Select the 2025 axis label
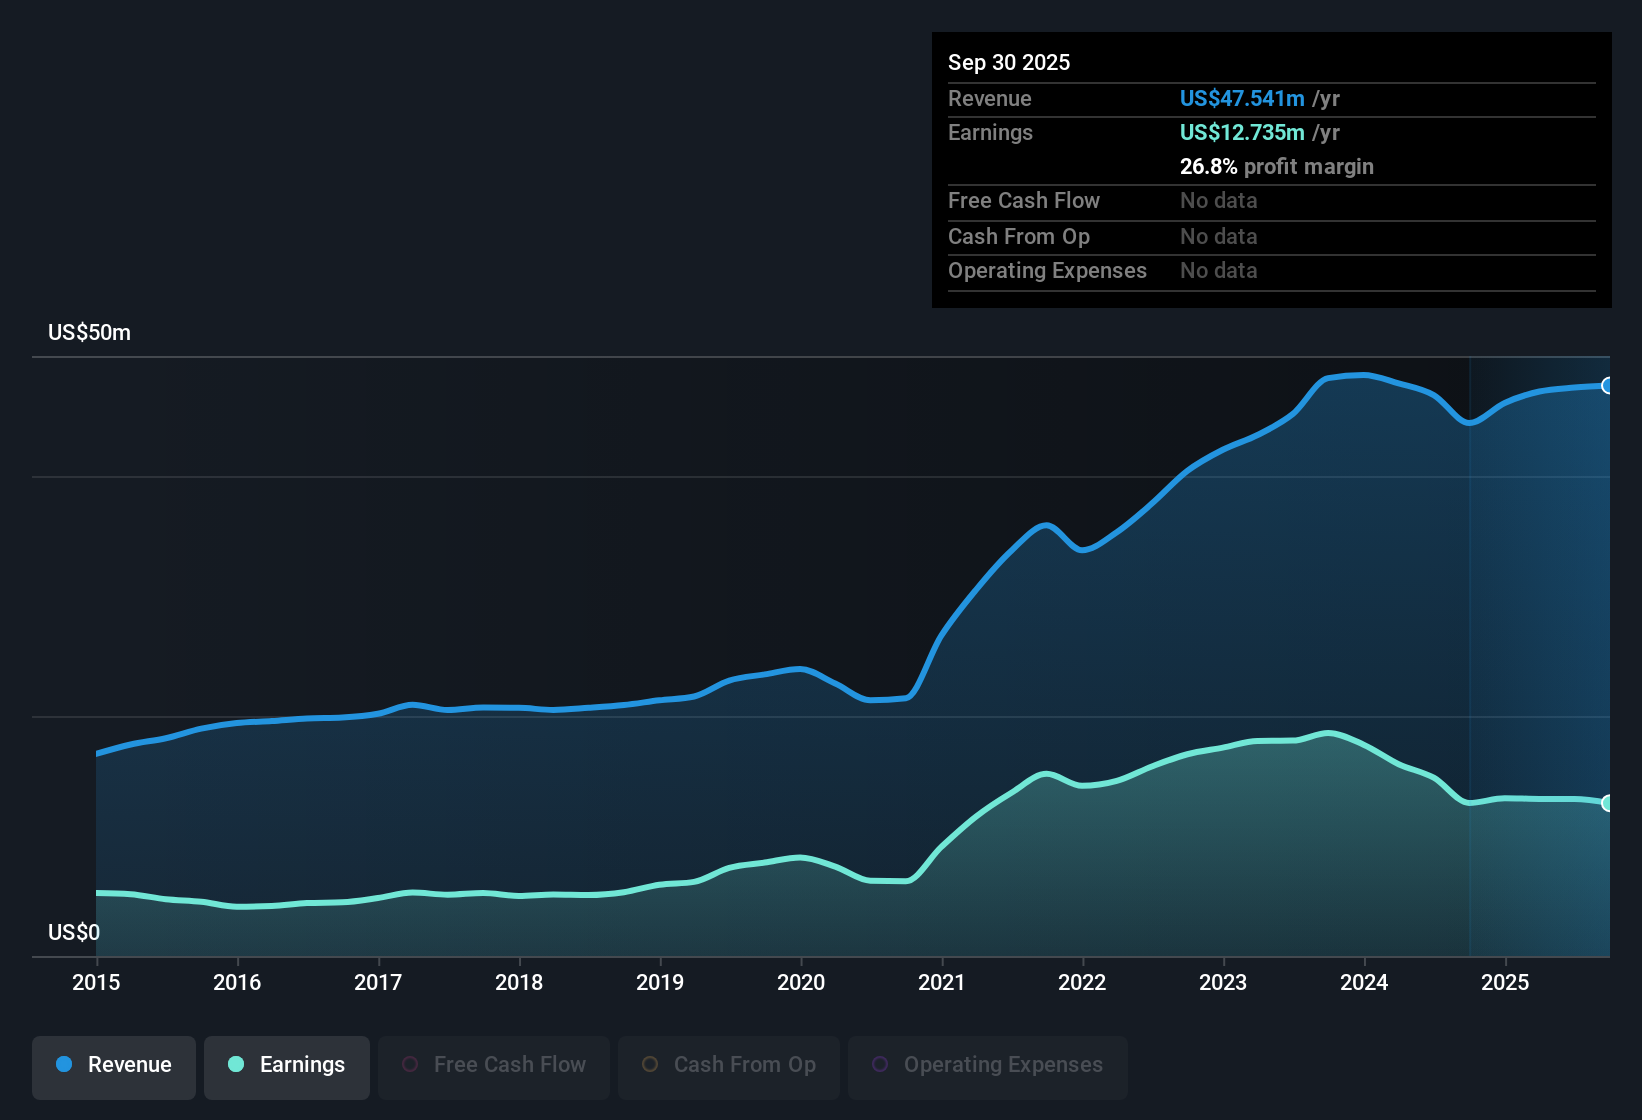Screen dimensions: 1642x1120 (x=1507, y=983)
